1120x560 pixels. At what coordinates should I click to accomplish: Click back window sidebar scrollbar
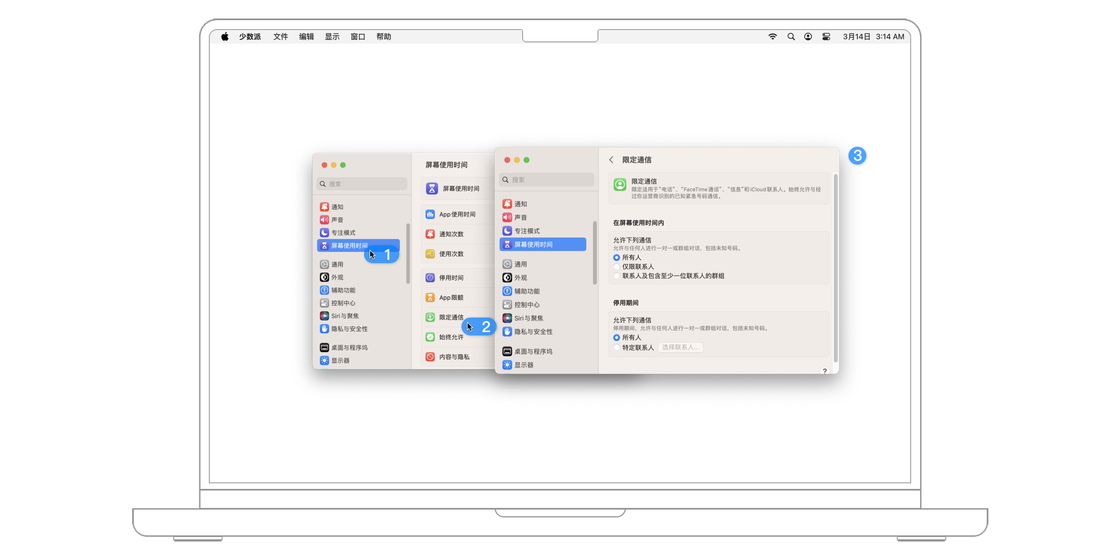click(408, 253)
